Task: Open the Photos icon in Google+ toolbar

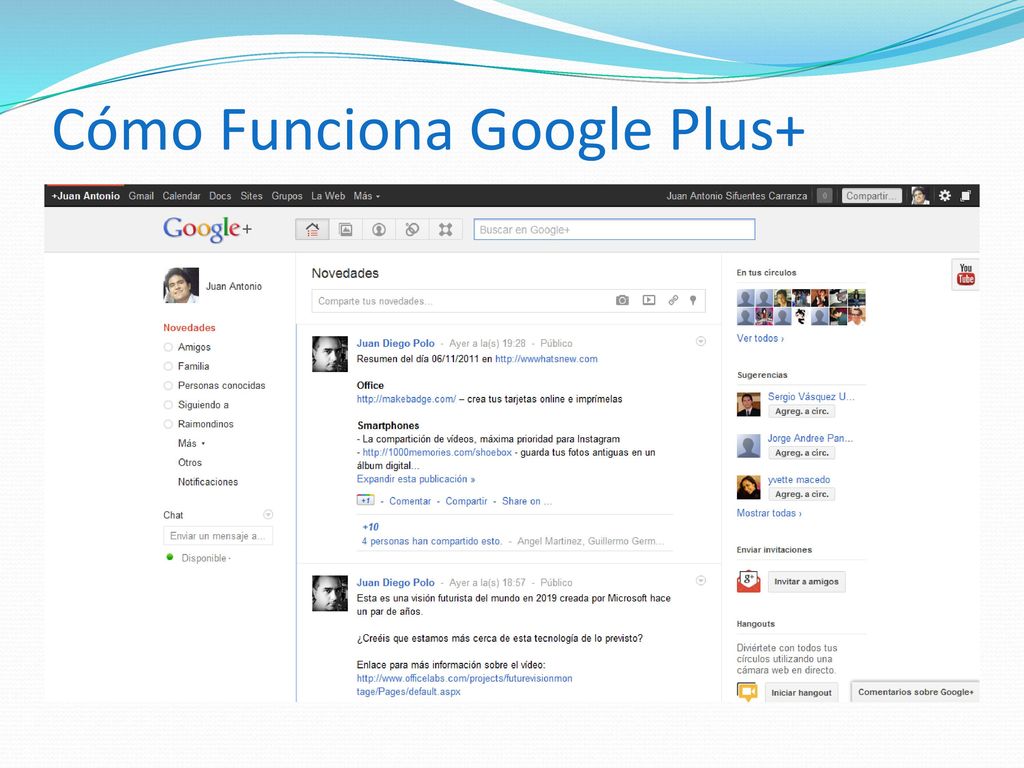Action: [x=346, y=229]
